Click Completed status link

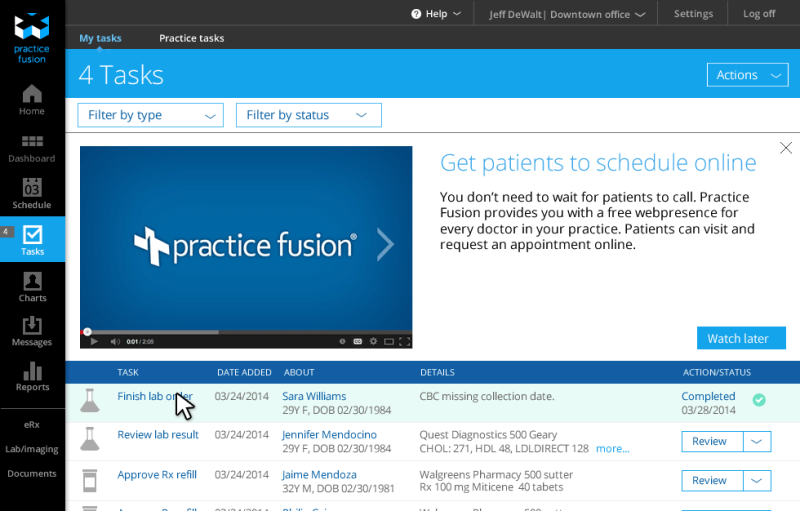(x=708, y=396)
